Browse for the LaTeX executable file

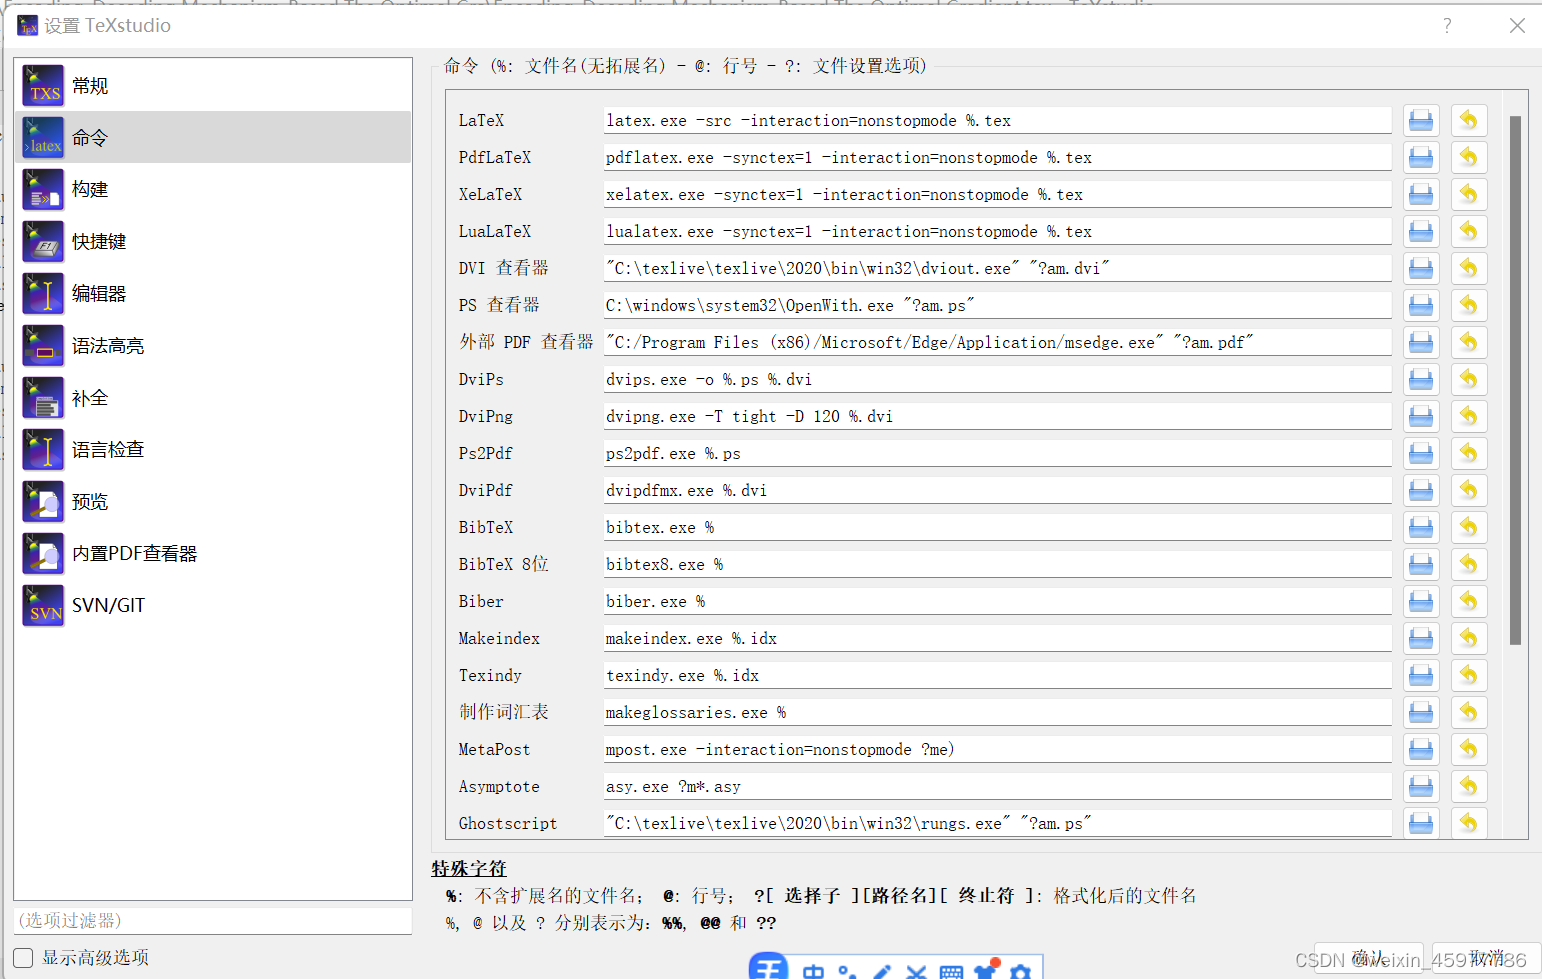(1420, 120)
